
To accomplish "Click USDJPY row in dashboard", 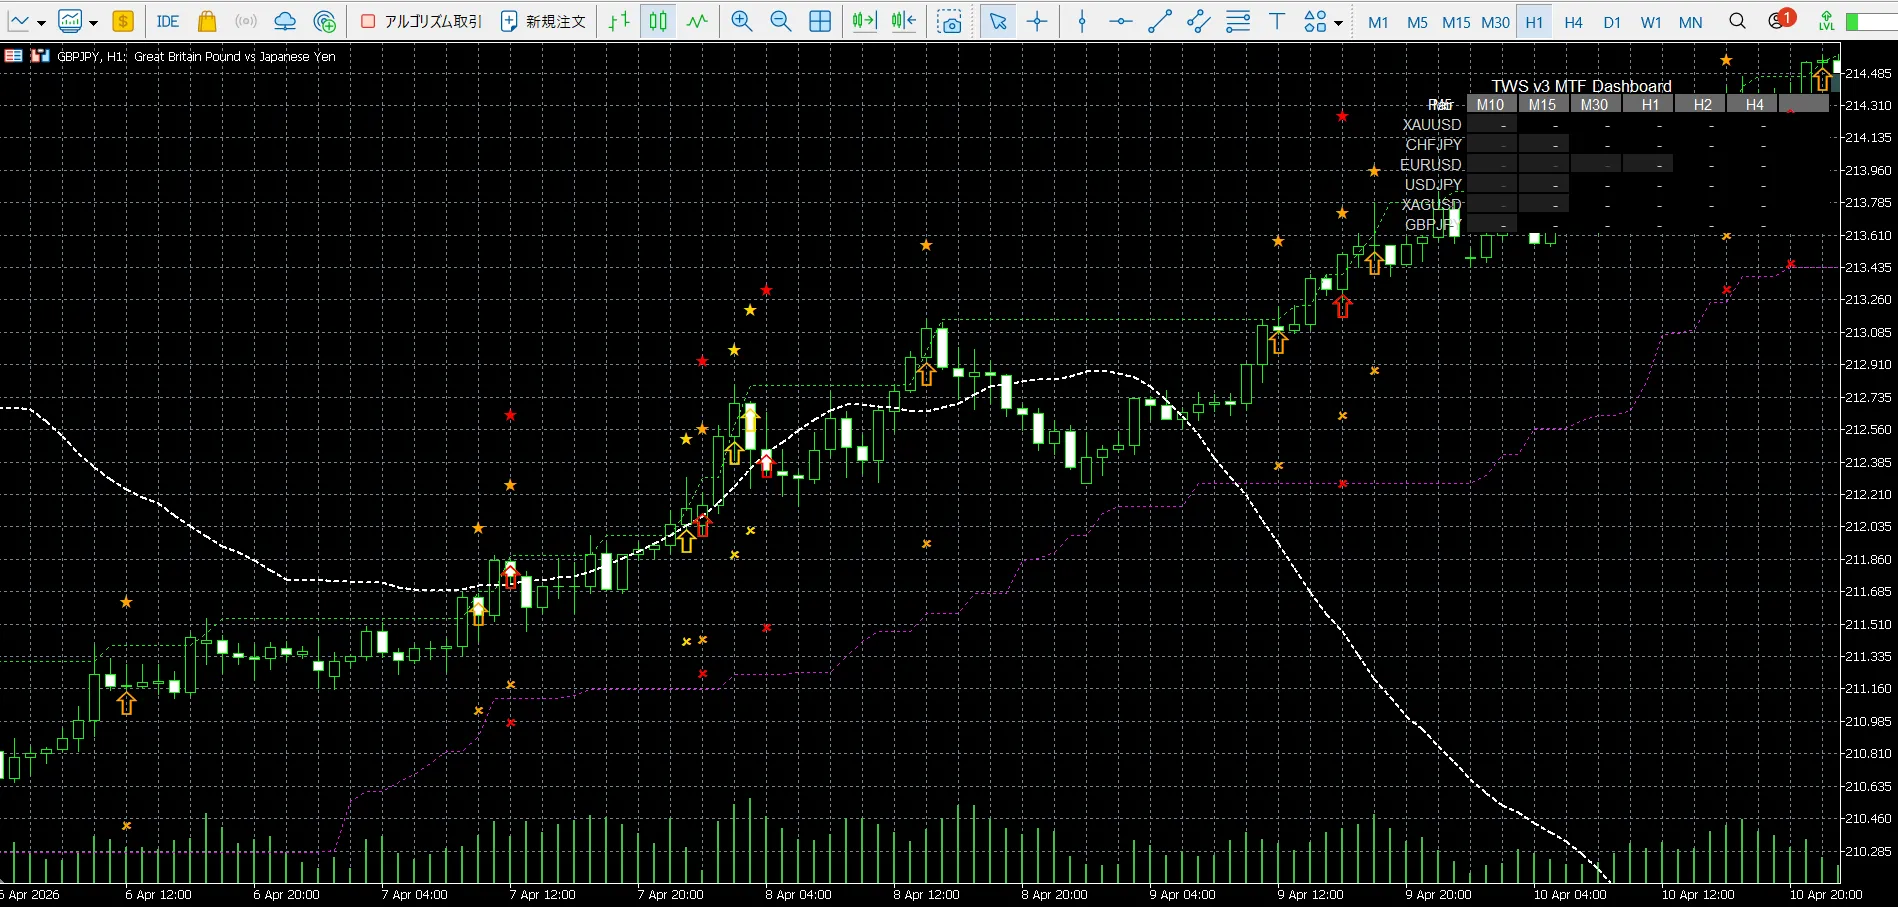I will (1433, 184).
